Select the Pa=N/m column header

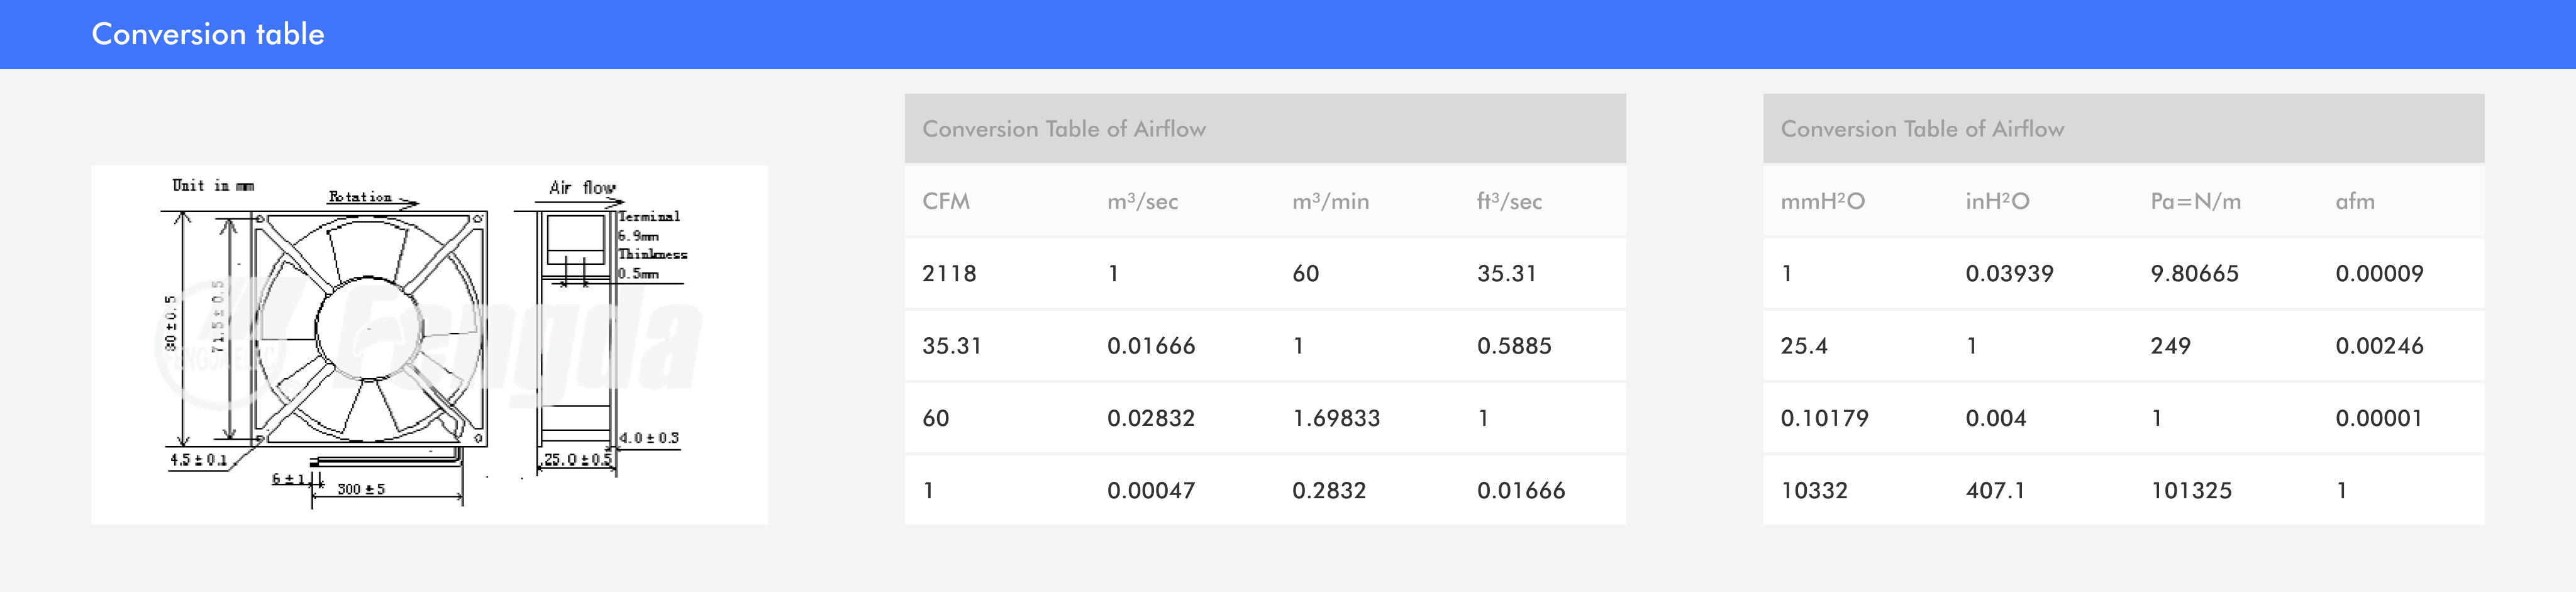pyautogui.click(x=2195, y=201)
